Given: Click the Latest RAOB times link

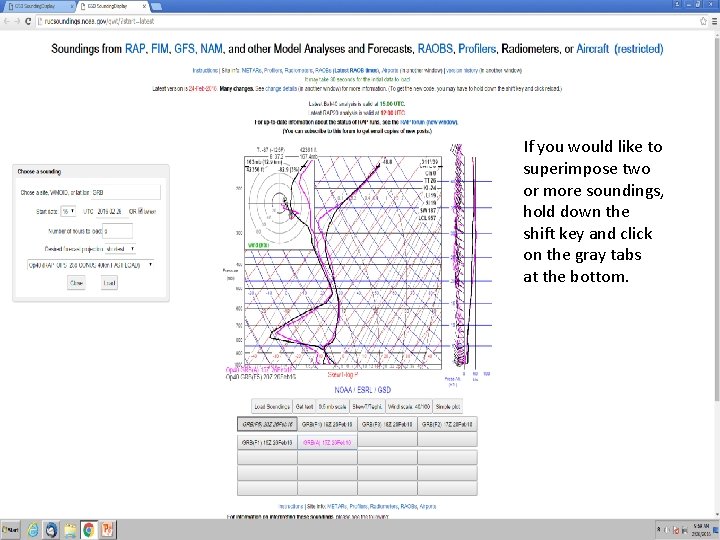Looking at the screenshot, I should coord(356,70).
